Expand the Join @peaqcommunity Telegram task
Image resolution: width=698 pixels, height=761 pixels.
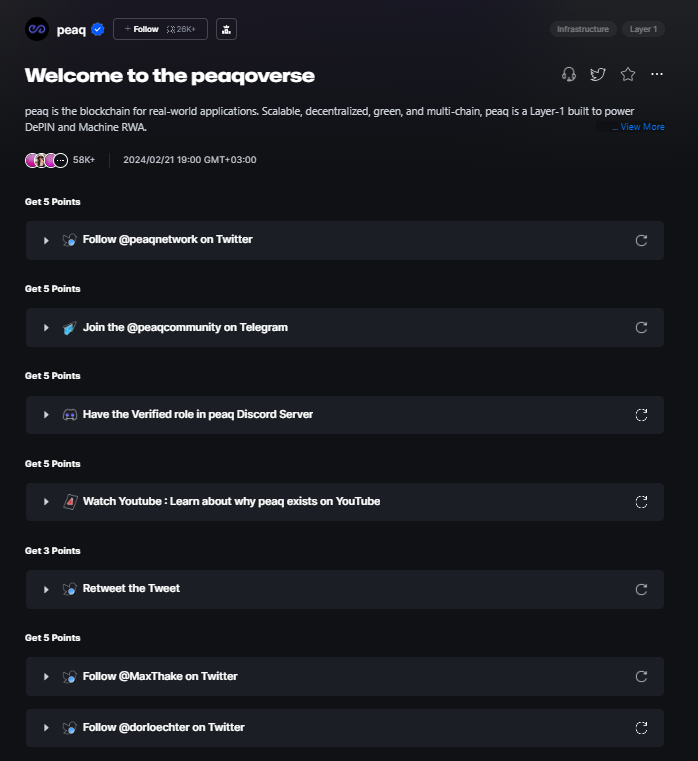(x=46, y=328)
